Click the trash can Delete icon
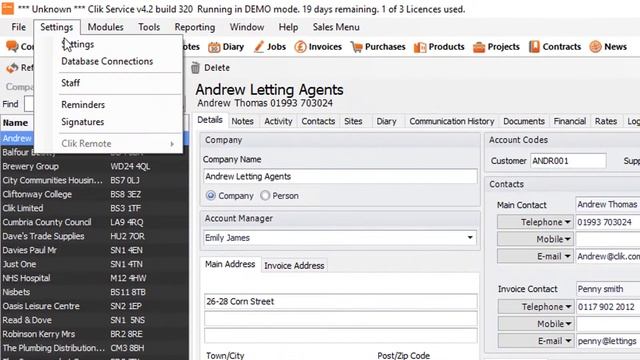This screenshot has width=640, height=360. [196, 68]
